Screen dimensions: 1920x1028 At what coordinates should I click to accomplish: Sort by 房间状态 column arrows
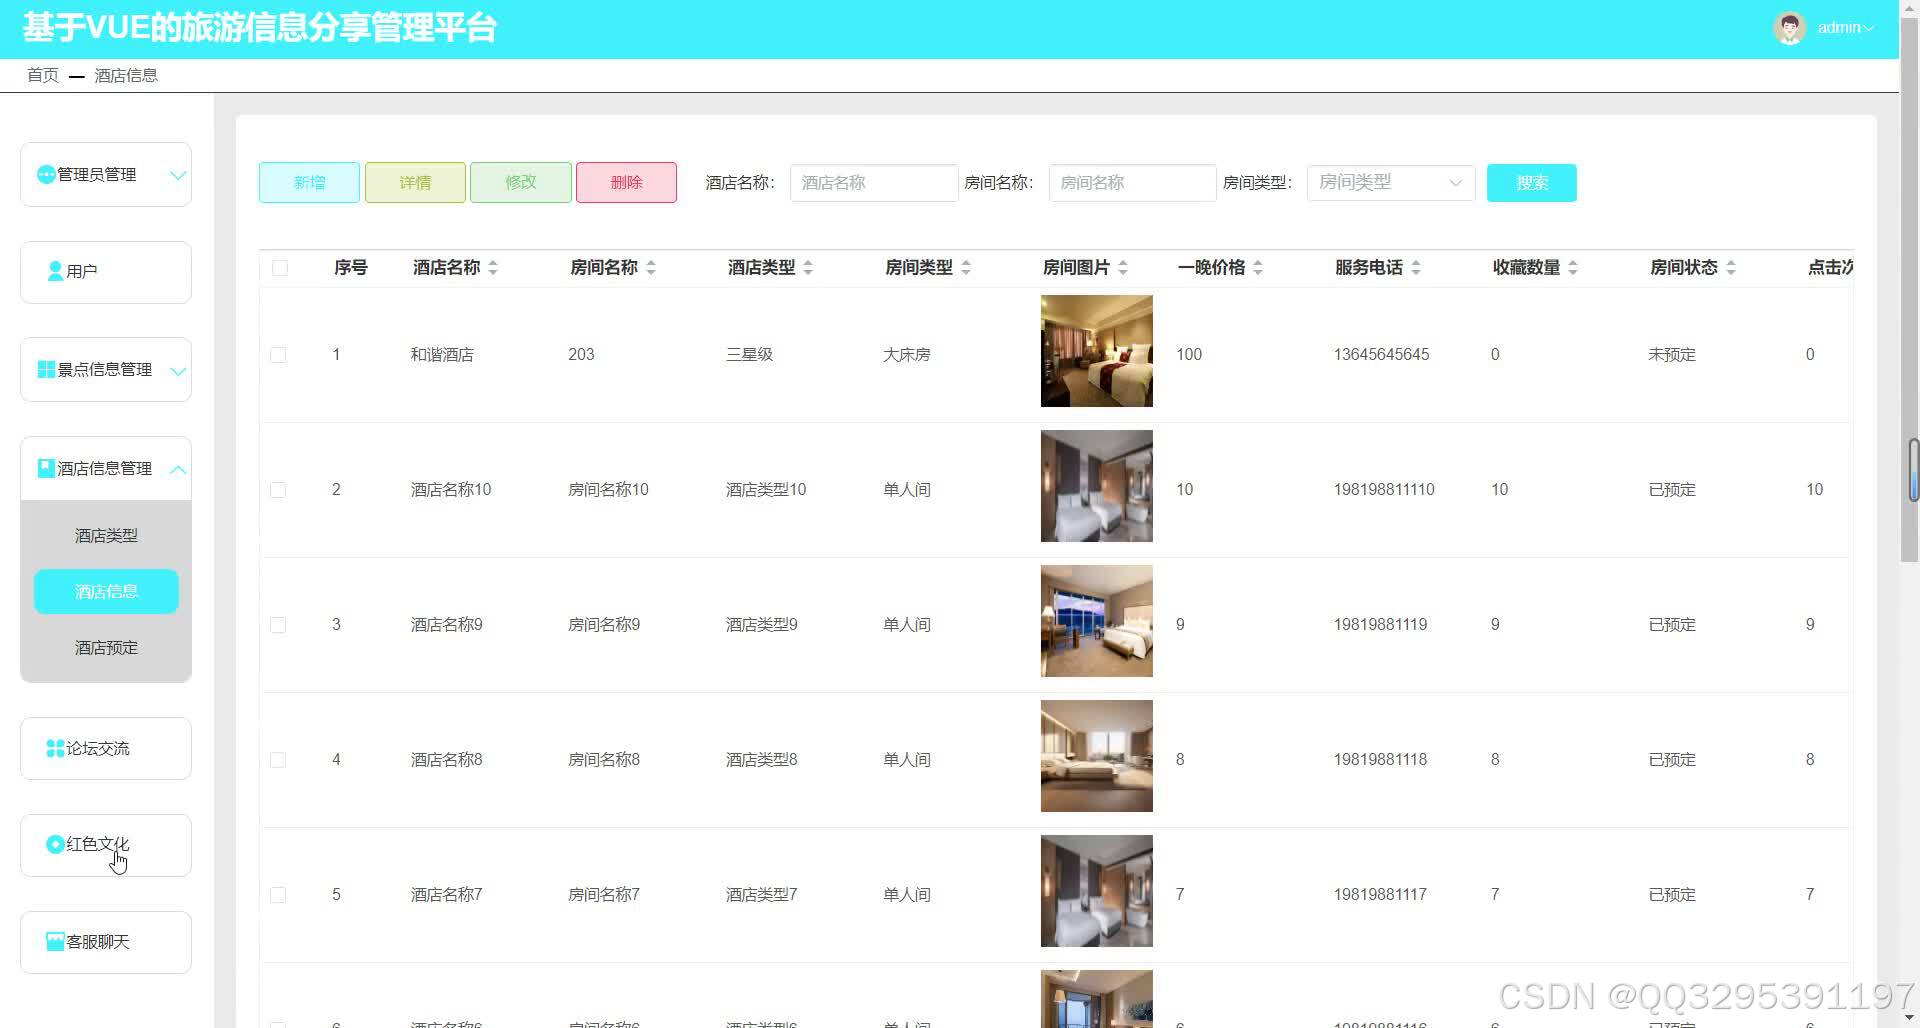[1731, 268]
